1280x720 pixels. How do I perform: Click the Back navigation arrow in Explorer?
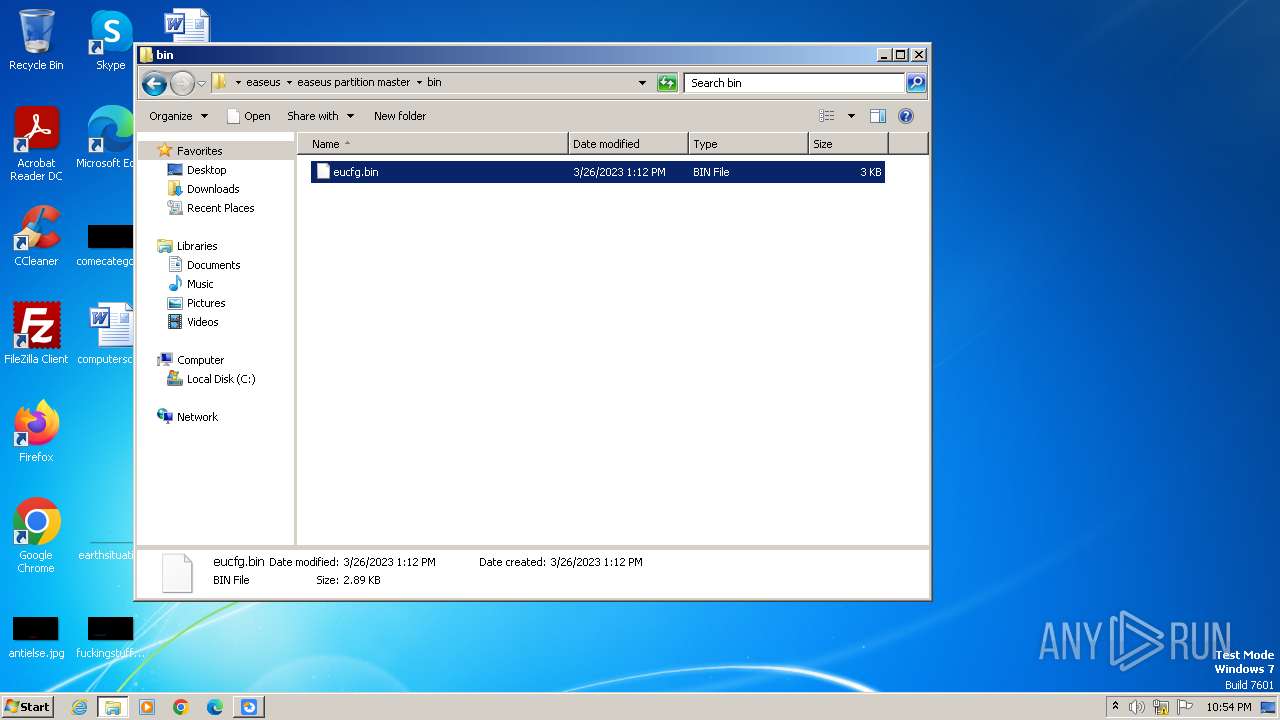click(154, 84)
